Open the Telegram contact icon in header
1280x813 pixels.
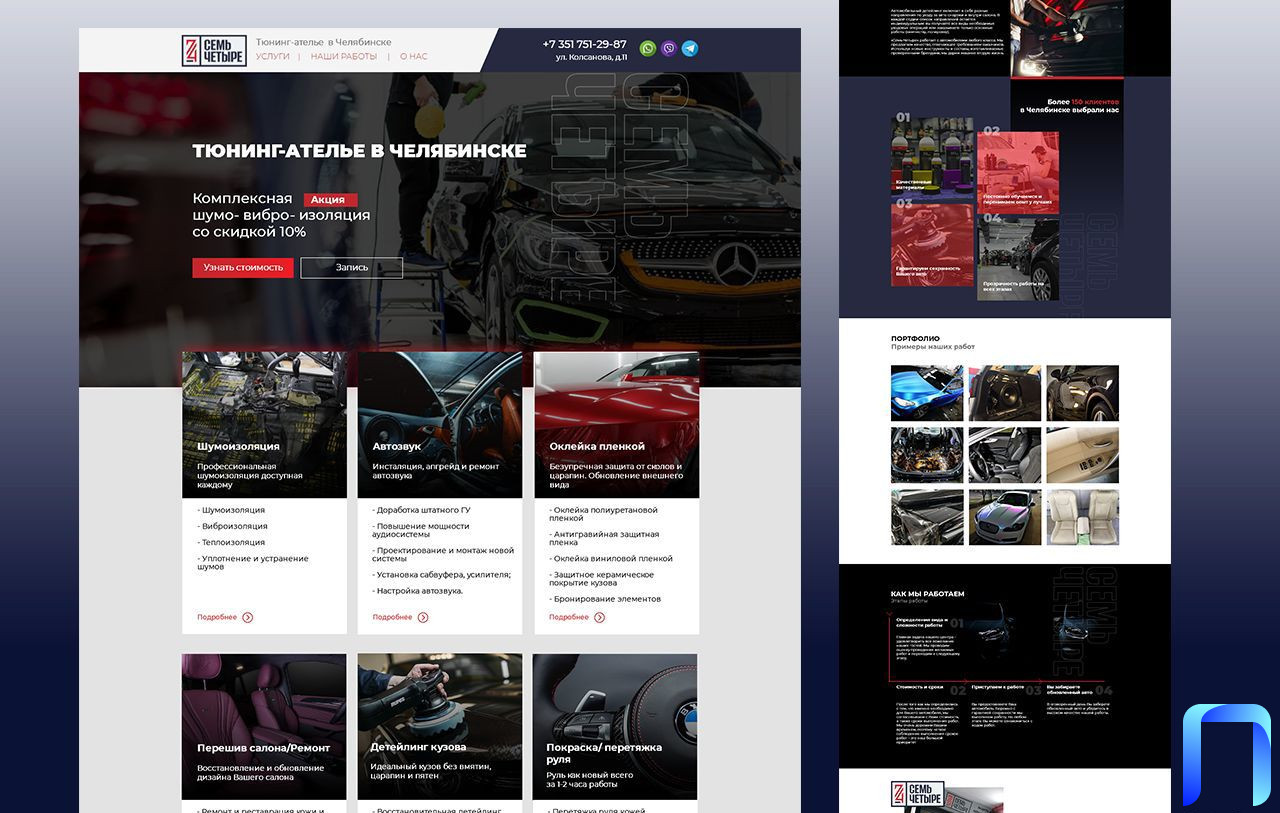(x=690, y=48)
